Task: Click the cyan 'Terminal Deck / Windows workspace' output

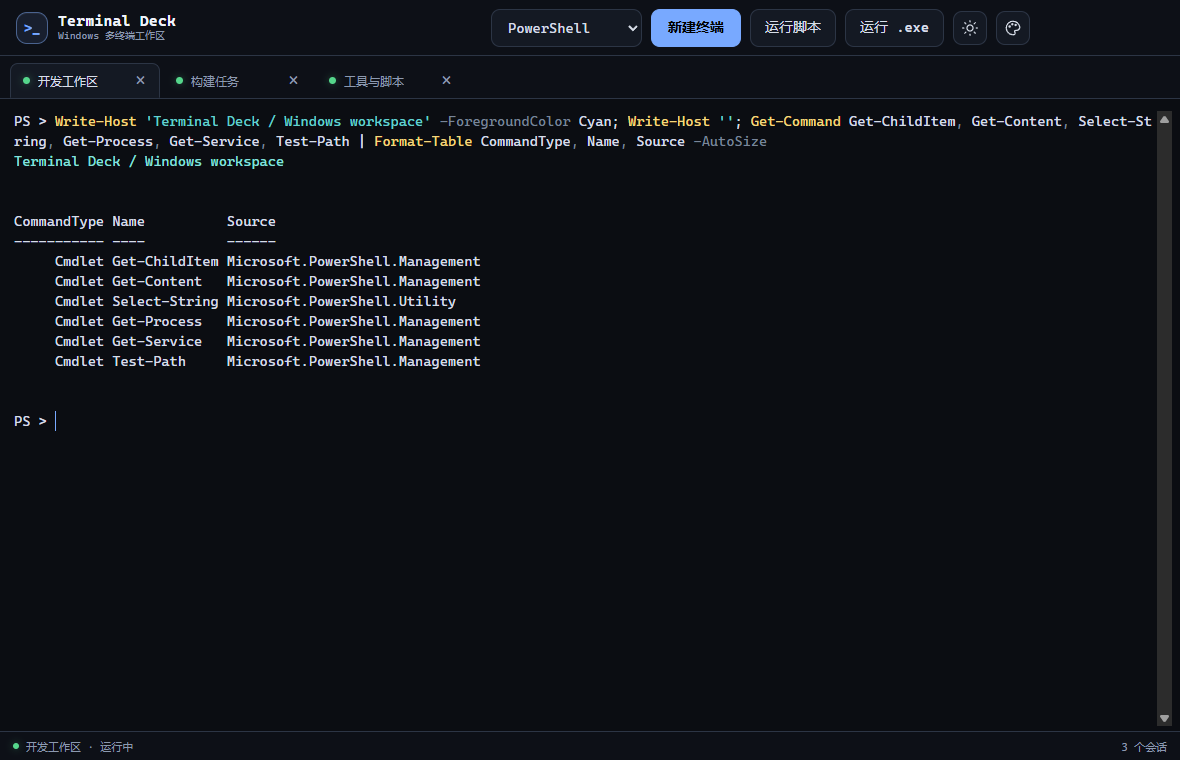Action: pyautogui.click(x=149, y=161)
